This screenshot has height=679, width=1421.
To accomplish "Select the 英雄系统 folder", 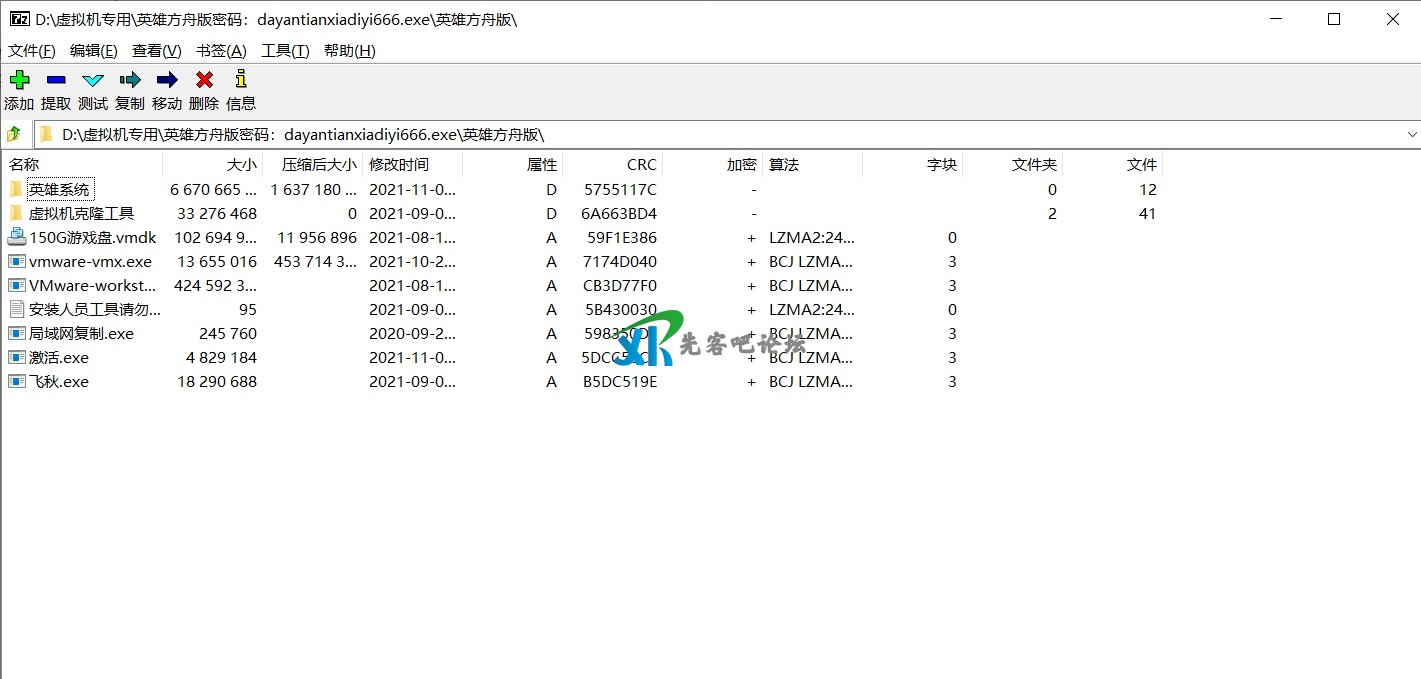I will click(x=59, y=190).
